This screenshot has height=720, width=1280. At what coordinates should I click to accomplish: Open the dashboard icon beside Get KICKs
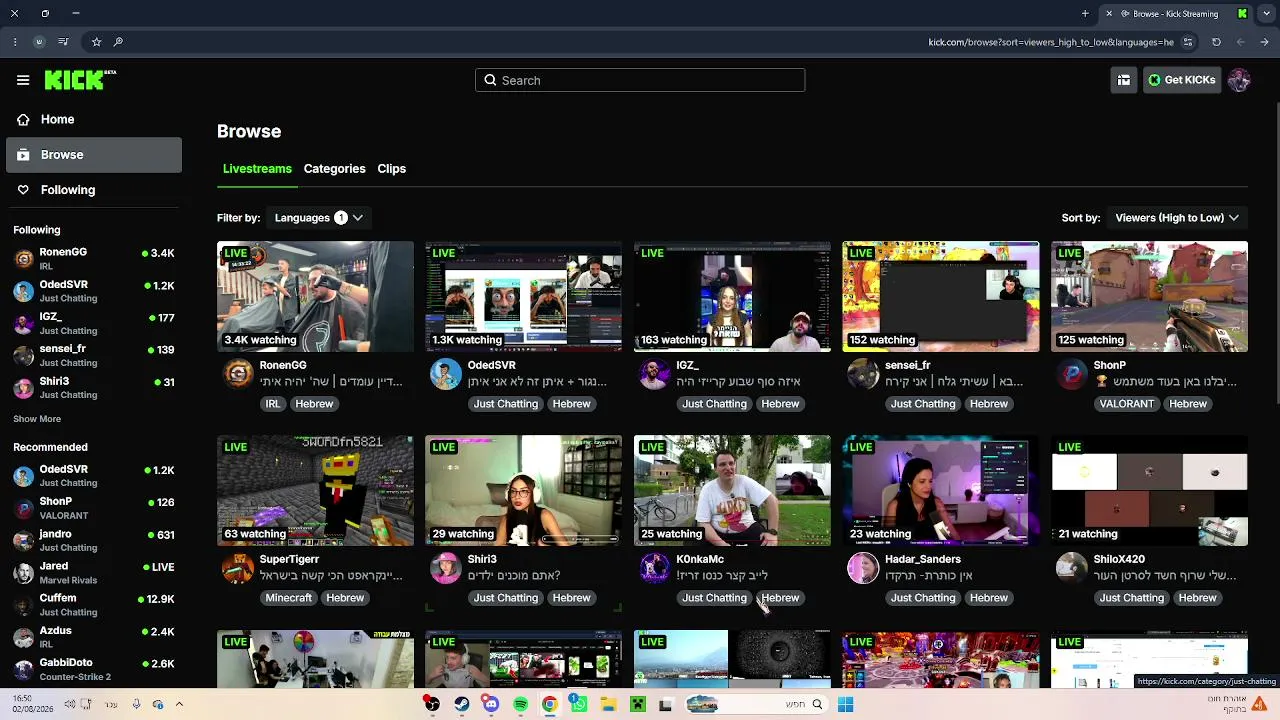pyautogui.click(x=1124, y=80)
